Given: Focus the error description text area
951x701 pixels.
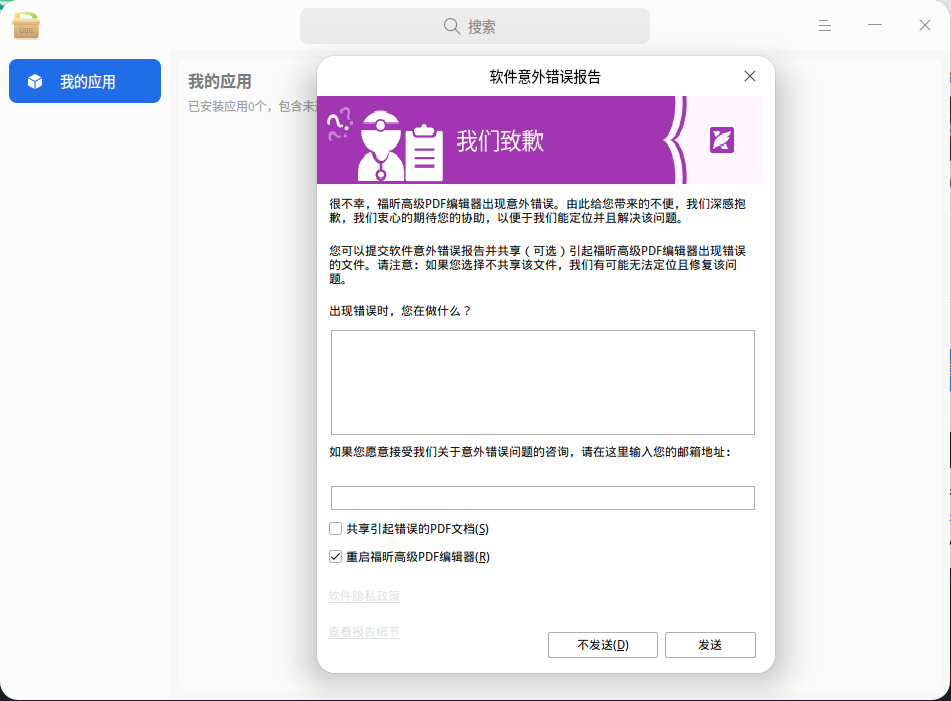Looking at the screenshot, I should (543, 383).
